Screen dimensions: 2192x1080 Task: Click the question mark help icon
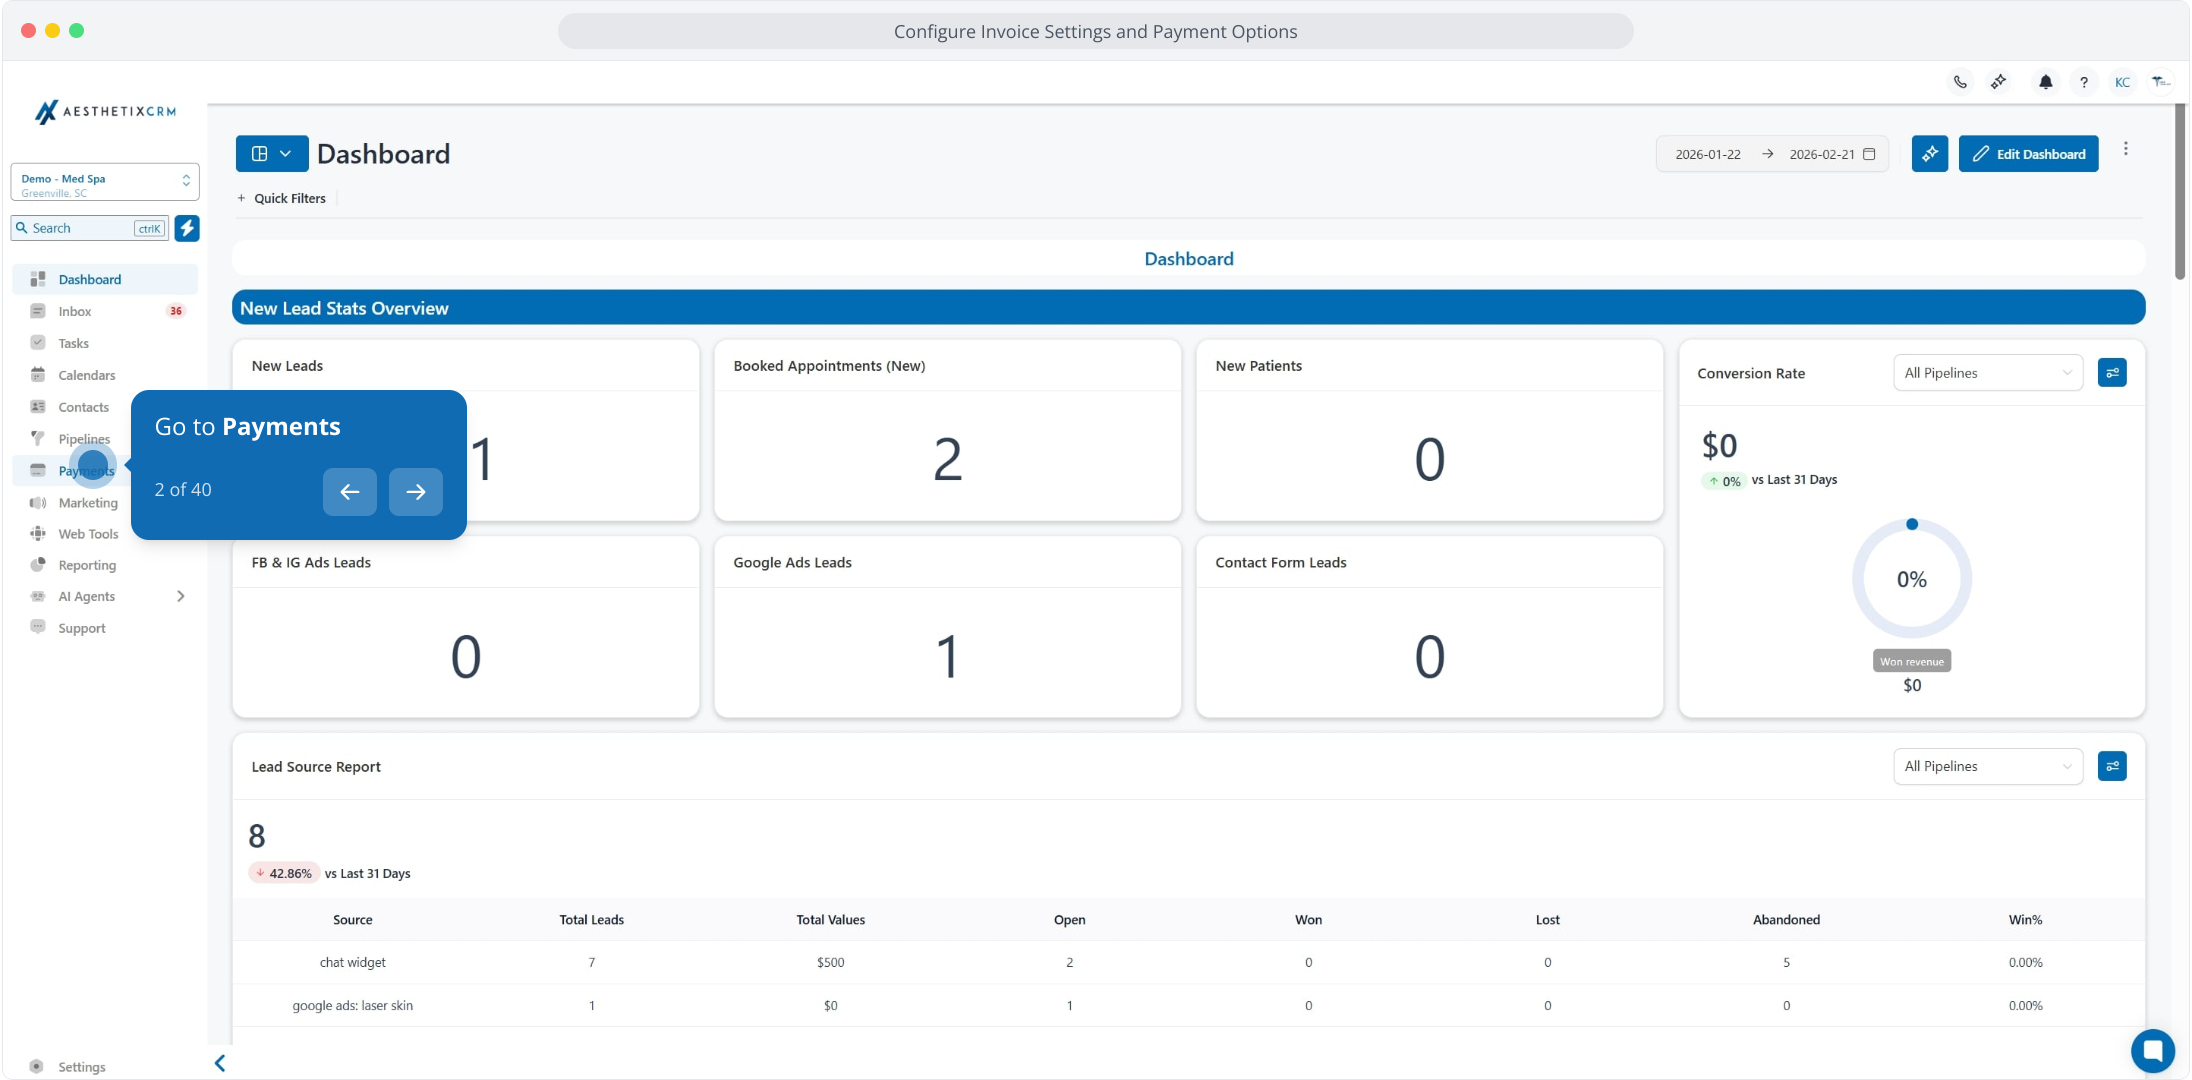[2084, 82]
